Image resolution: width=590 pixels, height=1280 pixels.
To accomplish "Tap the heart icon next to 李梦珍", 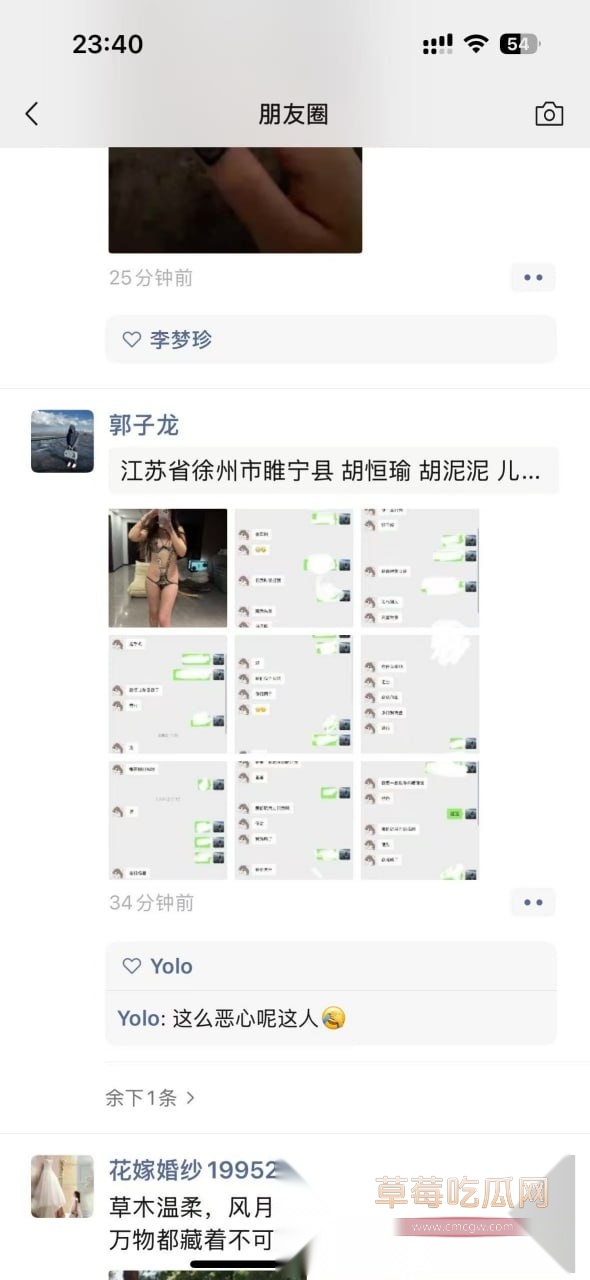I will [x=131, y=340].
